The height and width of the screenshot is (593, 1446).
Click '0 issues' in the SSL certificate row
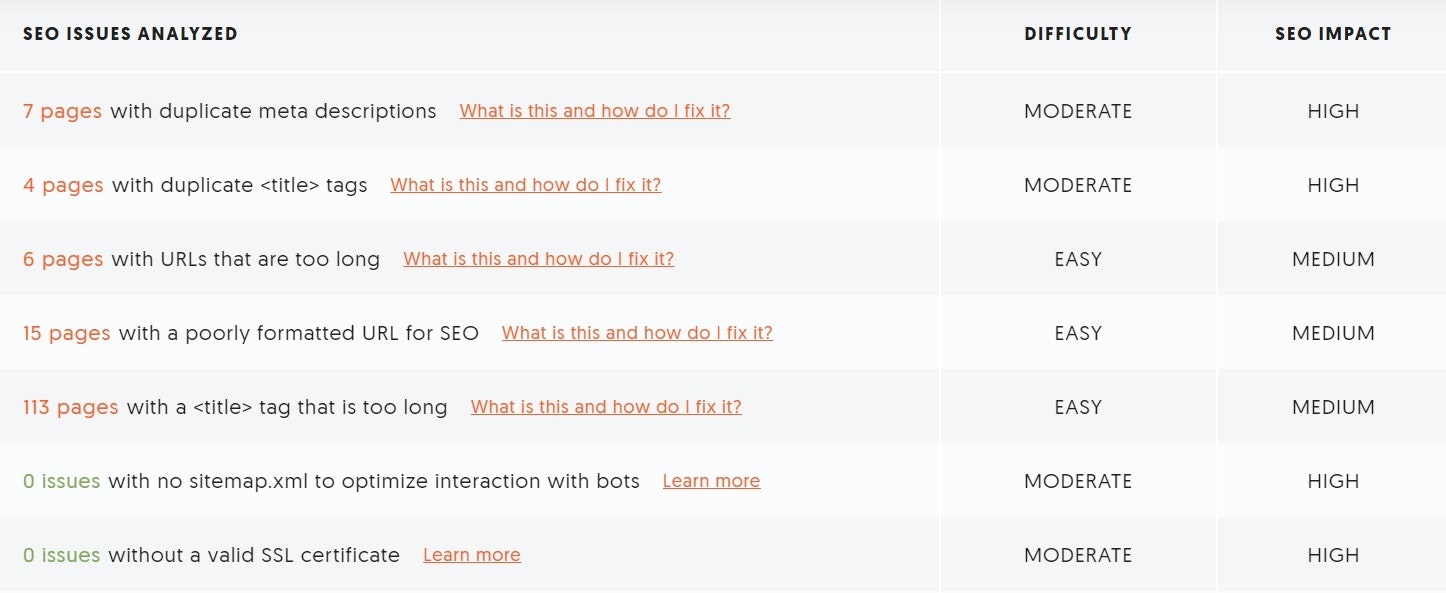[x=61, y=555]
